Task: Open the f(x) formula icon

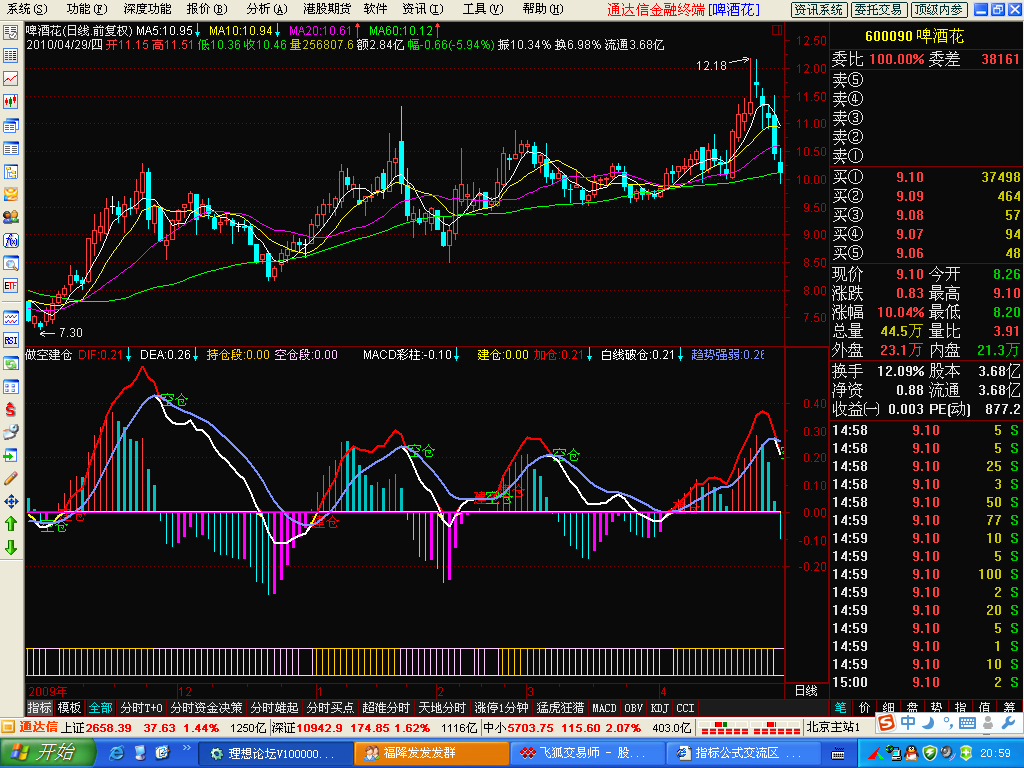Action: (10, 240)
